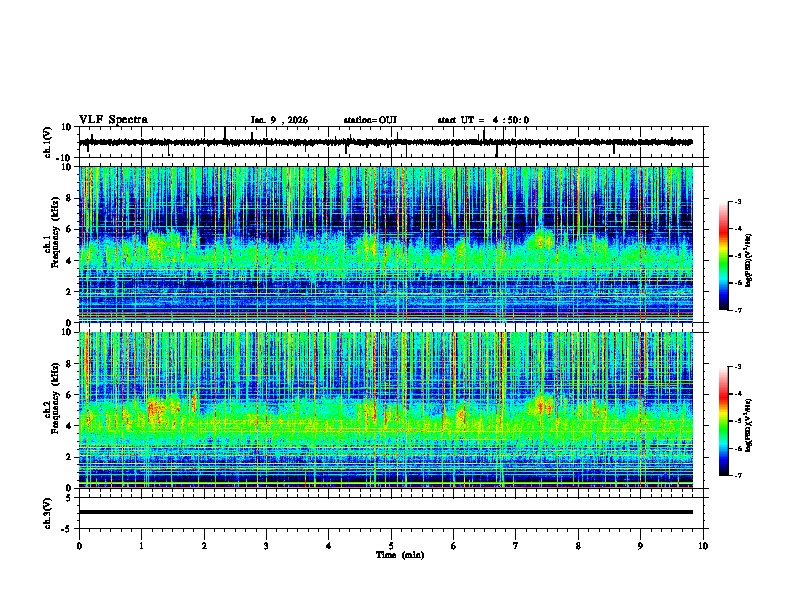Click the '-7' label on the lower colorbar
The image size is (792, 612).
(x=737, y=476)
